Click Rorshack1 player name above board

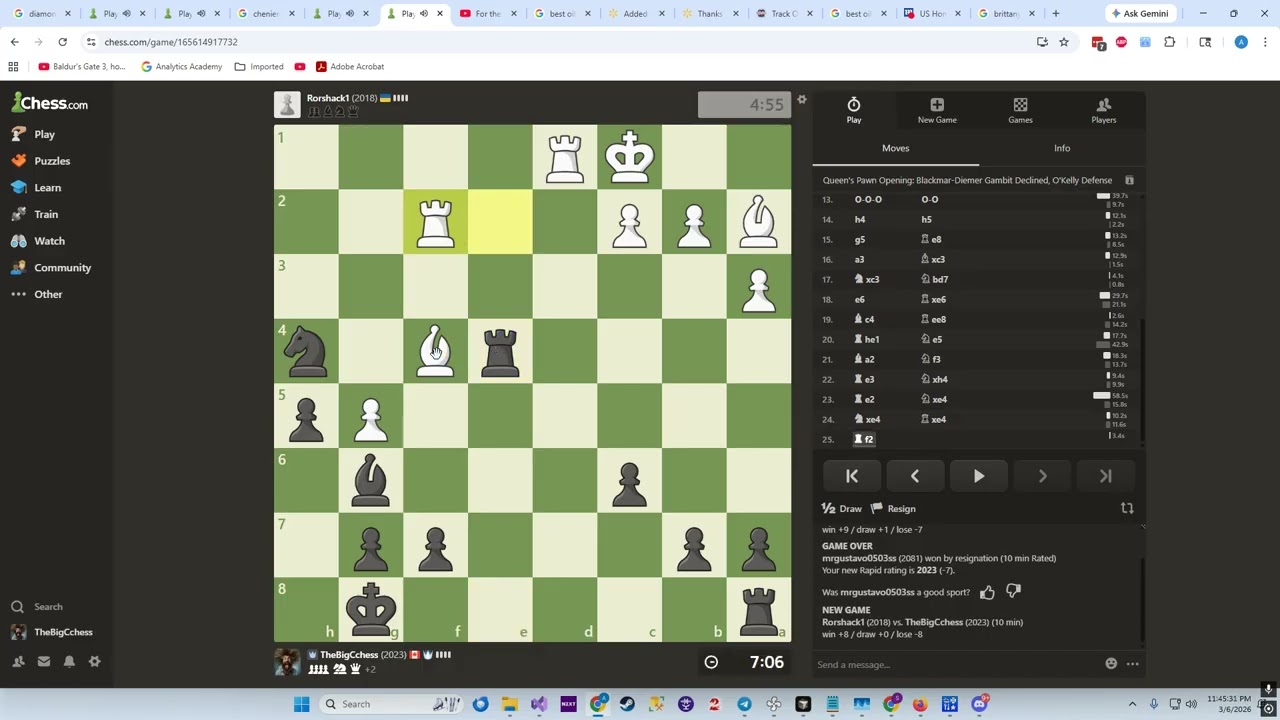pyautogui.click(x=327, y=98)
